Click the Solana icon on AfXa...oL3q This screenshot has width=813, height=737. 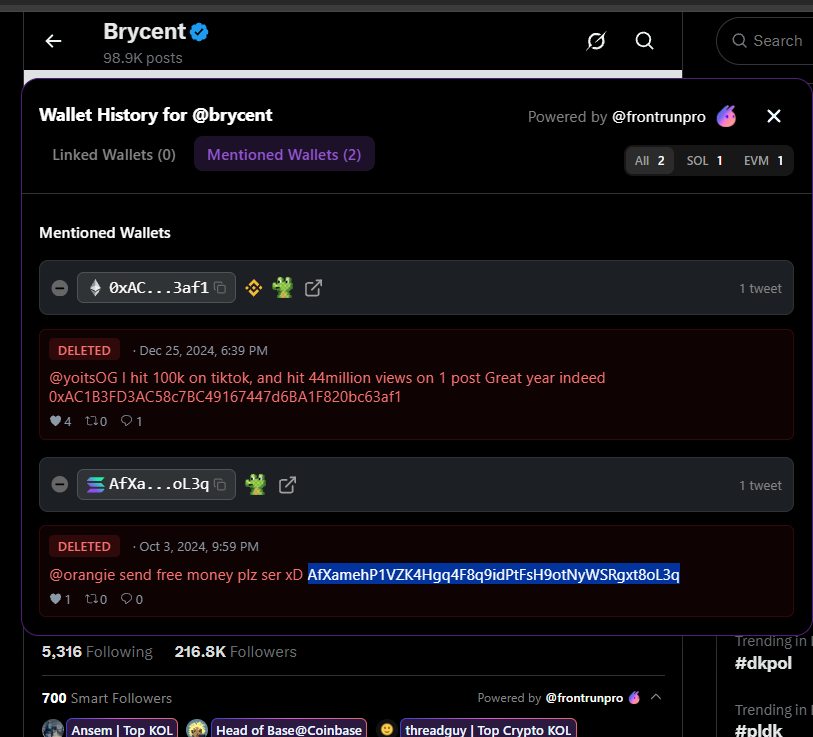[x=95, y=484]
